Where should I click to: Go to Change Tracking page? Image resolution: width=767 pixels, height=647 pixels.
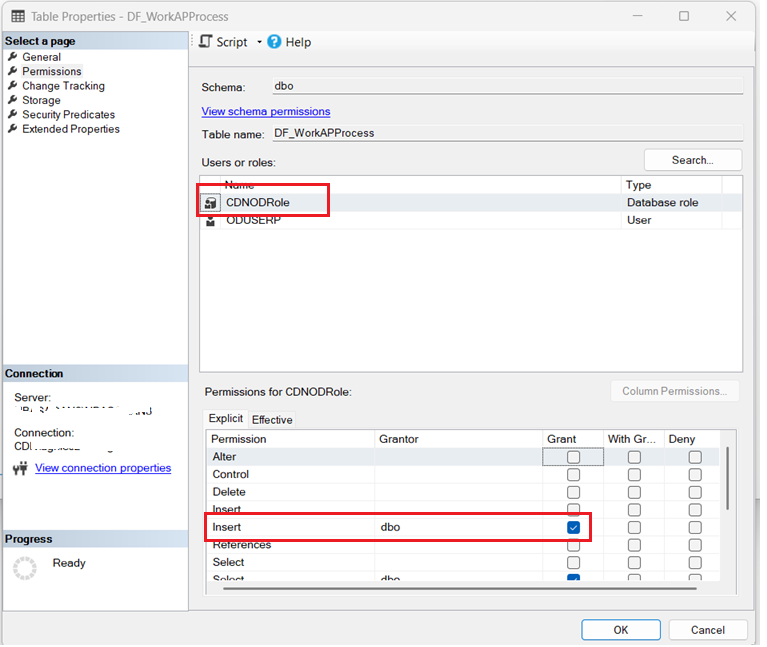(63, 86)
